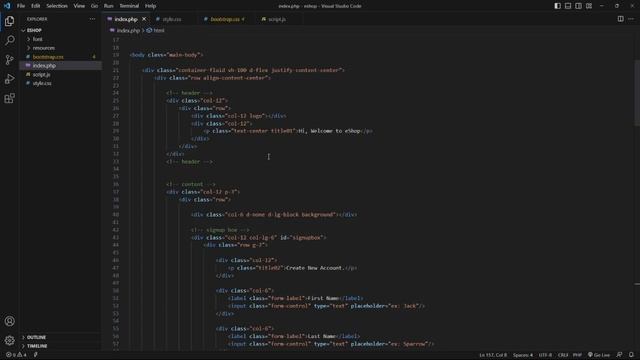Viewport: 640px width, 360px height.
Task: Open the File menu
Action: click(21, 6)
